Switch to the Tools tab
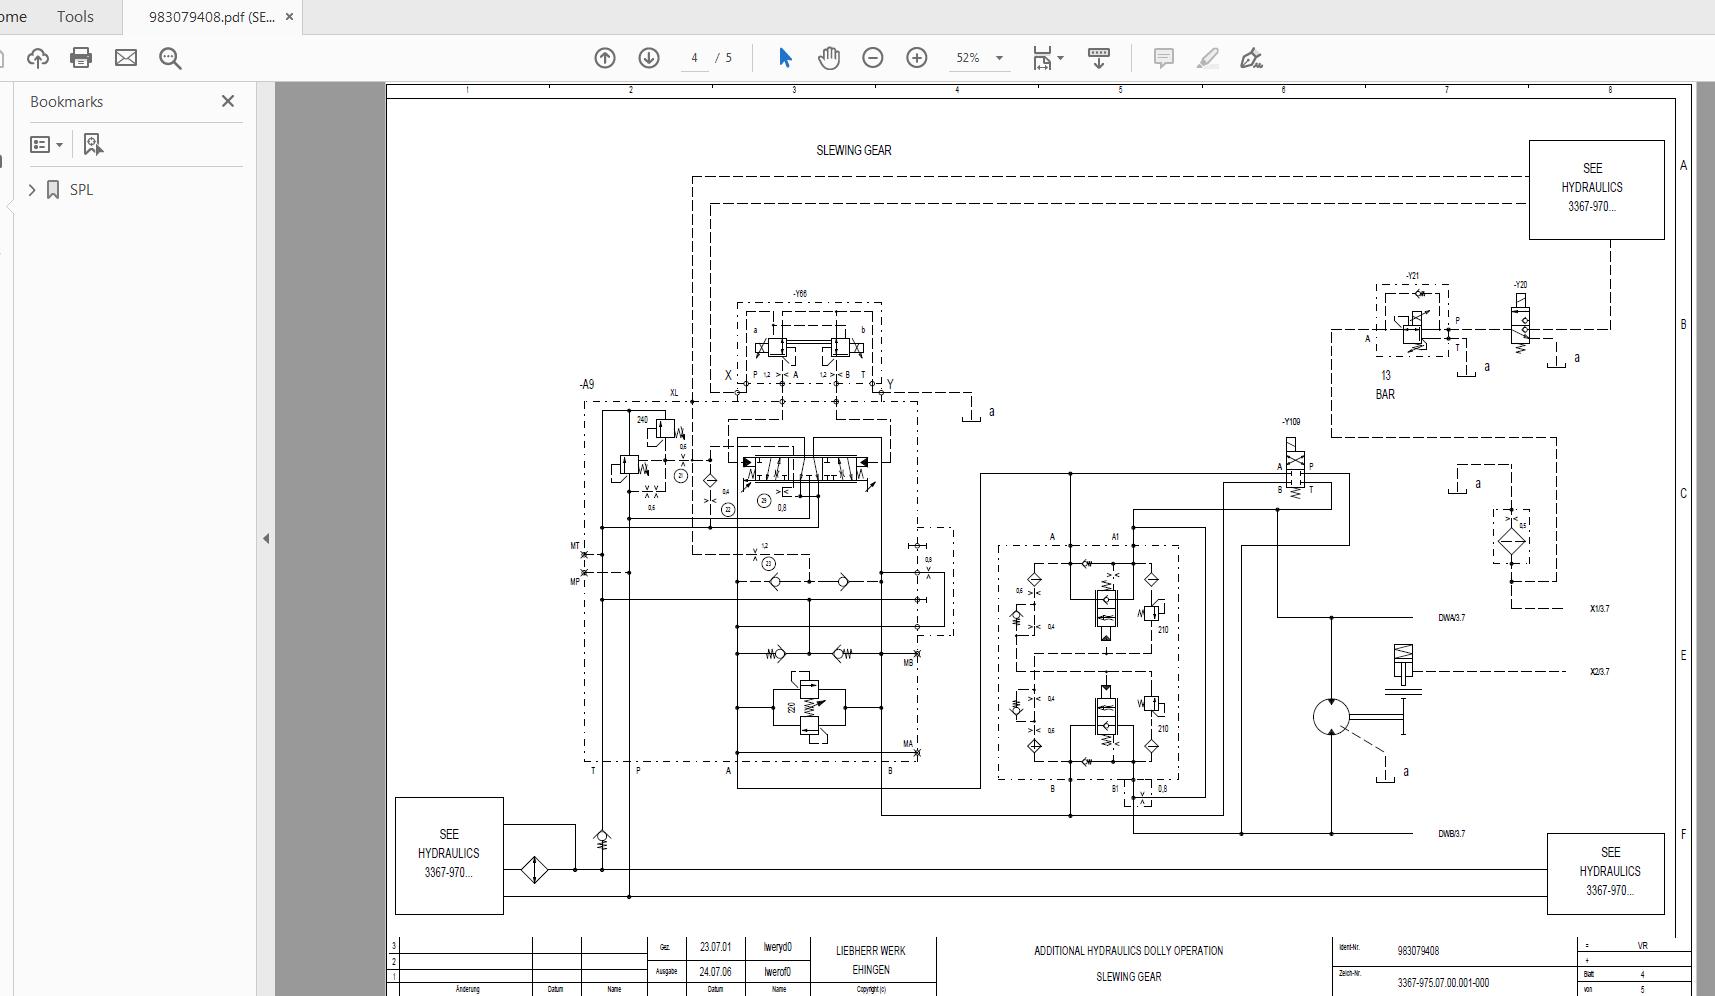This screenshot has width=1715, height=996. (x=75, y=17)
